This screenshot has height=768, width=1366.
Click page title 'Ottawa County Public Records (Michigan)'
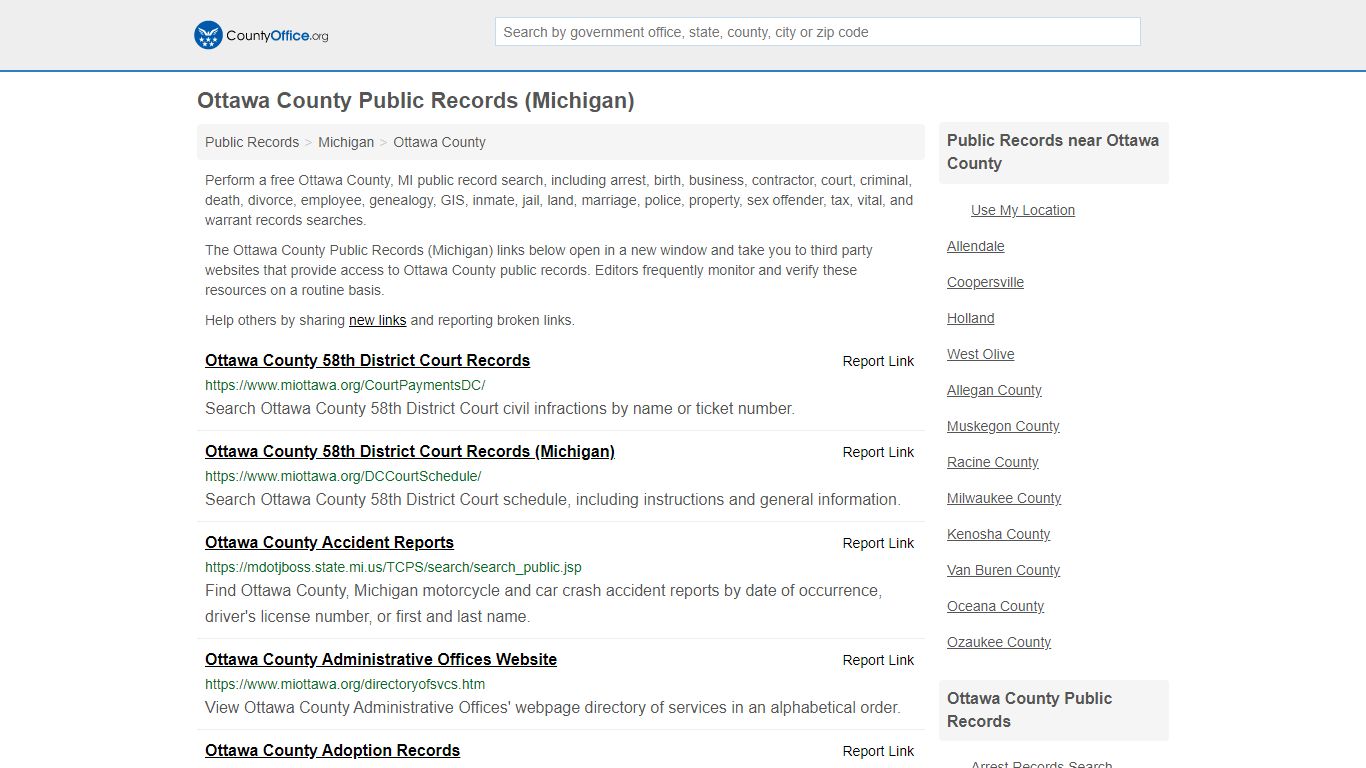click(416, 101)
